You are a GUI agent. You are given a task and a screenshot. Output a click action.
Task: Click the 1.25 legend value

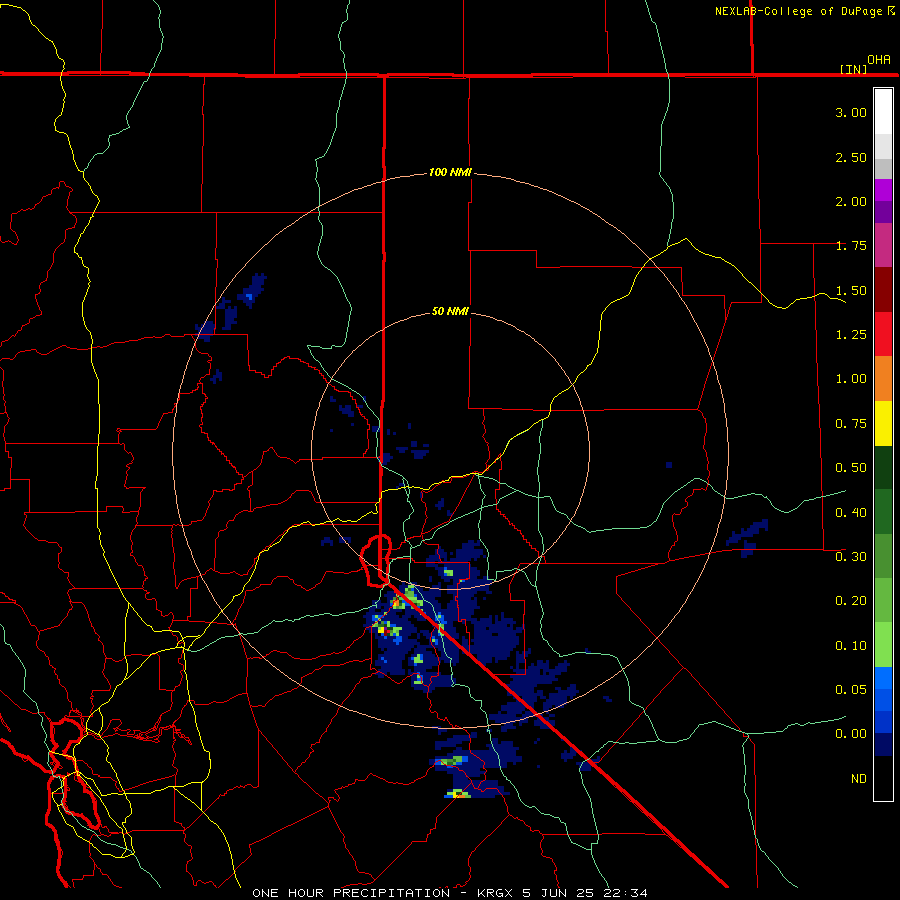tap(851, 335)
